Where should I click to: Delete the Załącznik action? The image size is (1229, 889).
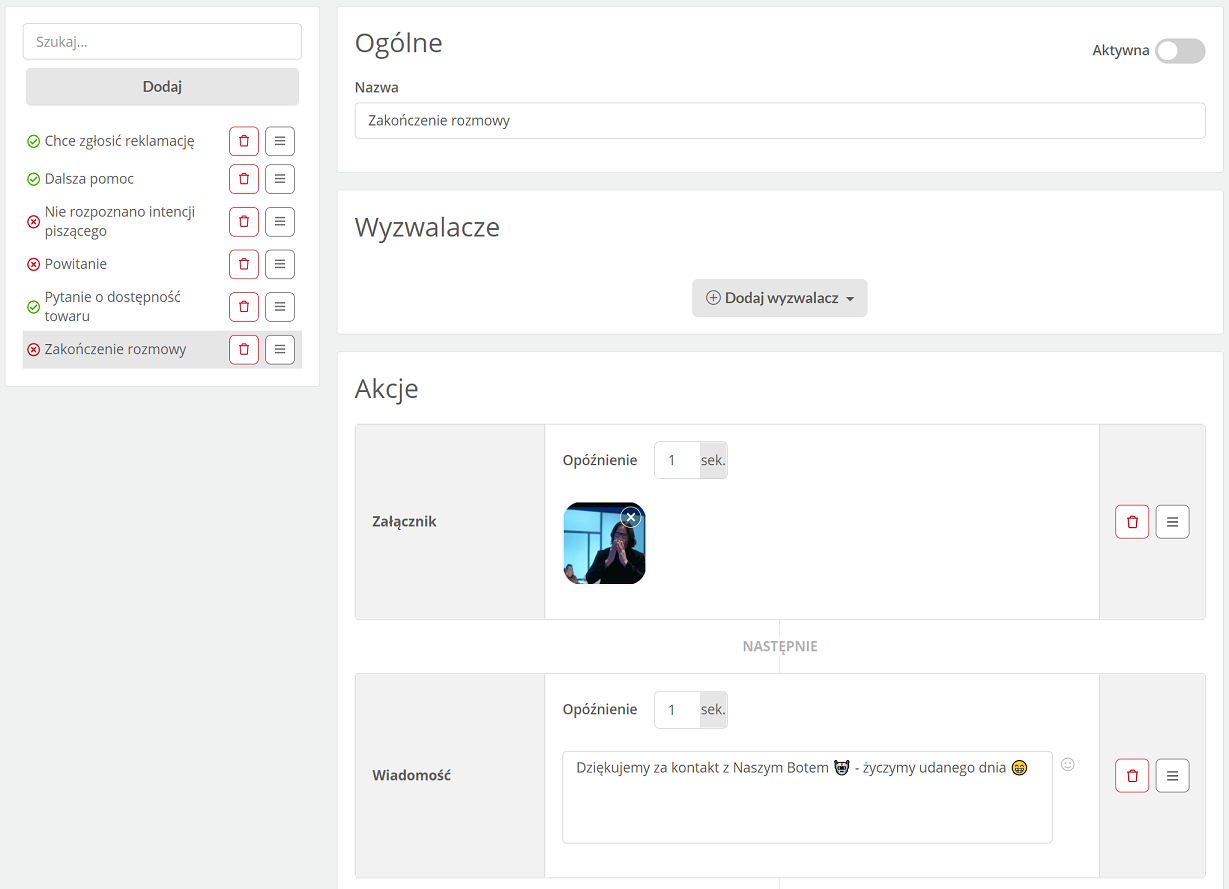click(x=1132, y=522)
